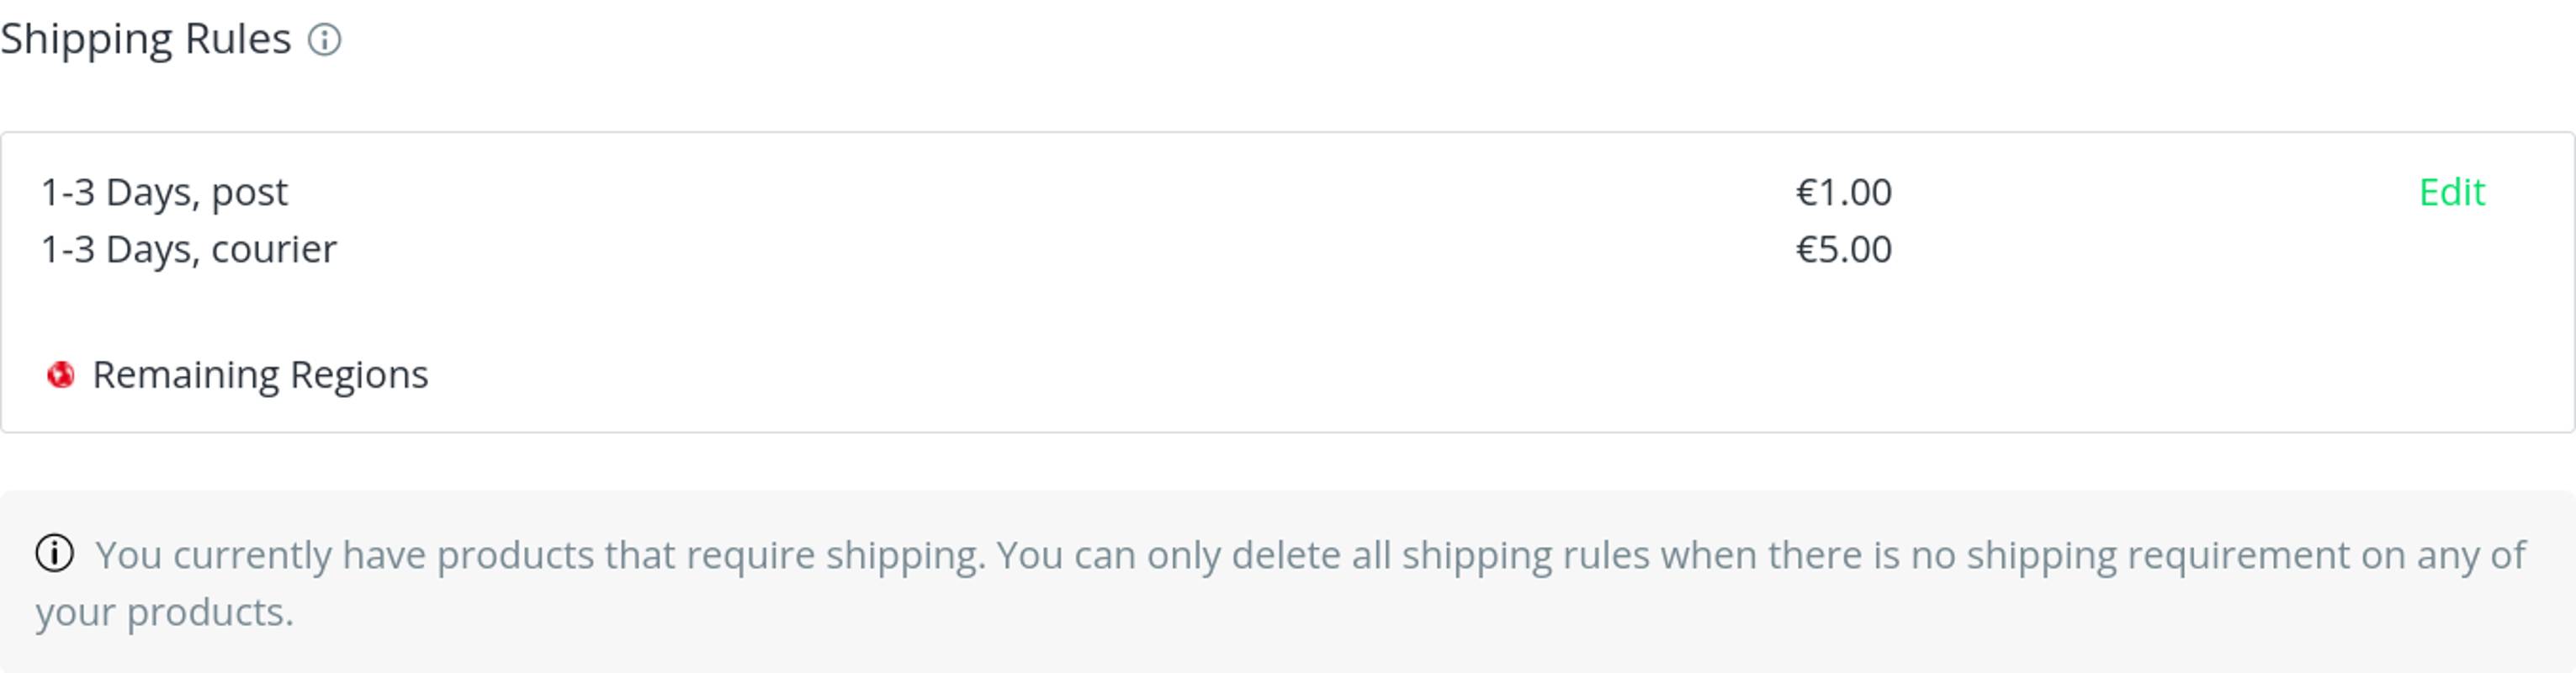
Task: Click "You currently have products that require shipping" sentence
Action: coord(540,555)
